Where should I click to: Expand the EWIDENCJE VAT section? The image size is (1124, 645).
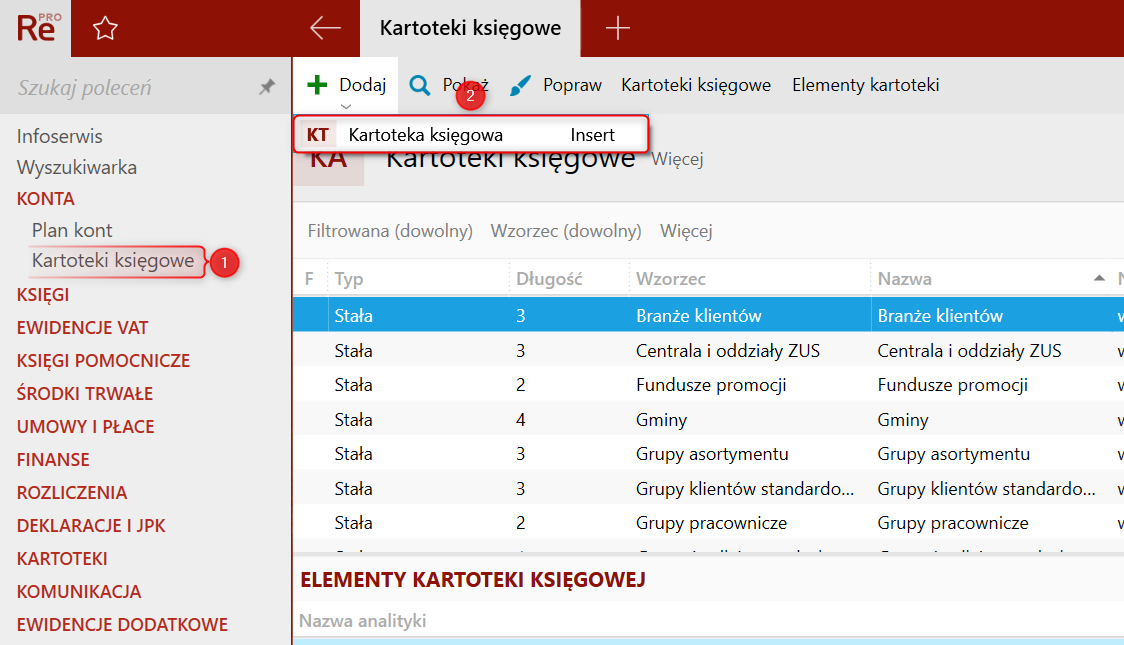(x=82, y=328)
